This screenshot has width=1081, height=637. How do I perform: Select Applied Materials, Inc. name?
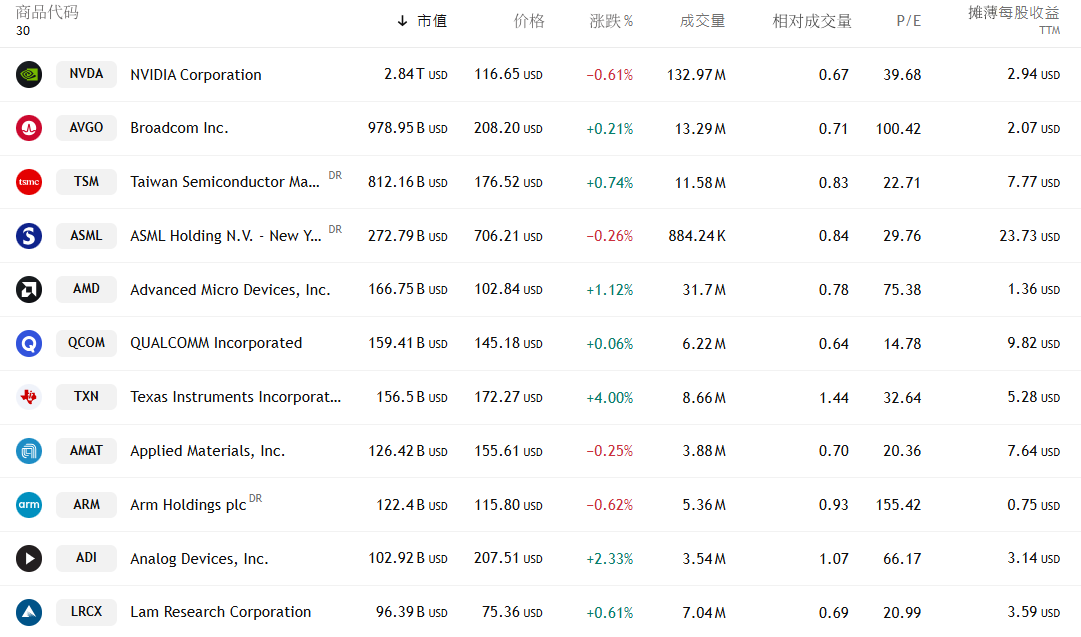208,451
